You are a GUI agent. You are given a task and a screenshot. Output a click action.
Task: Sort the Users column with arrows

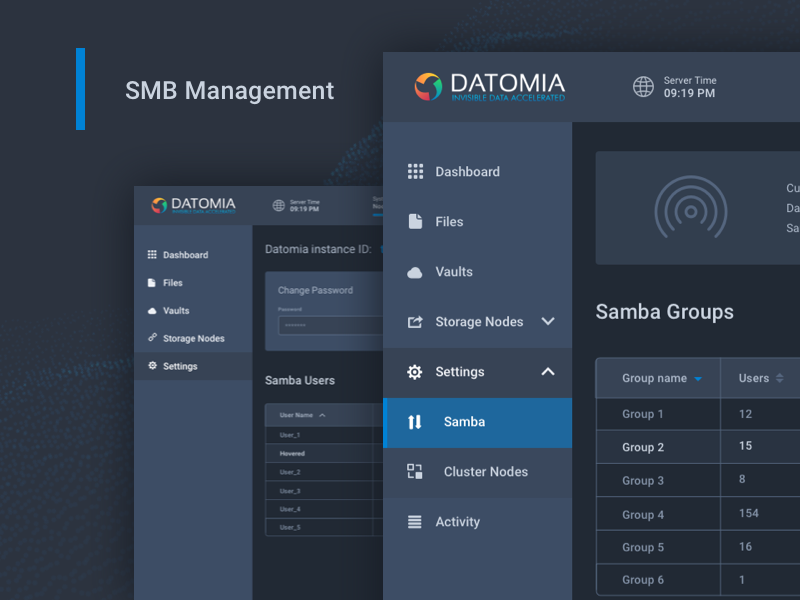[x=779, y=378]
